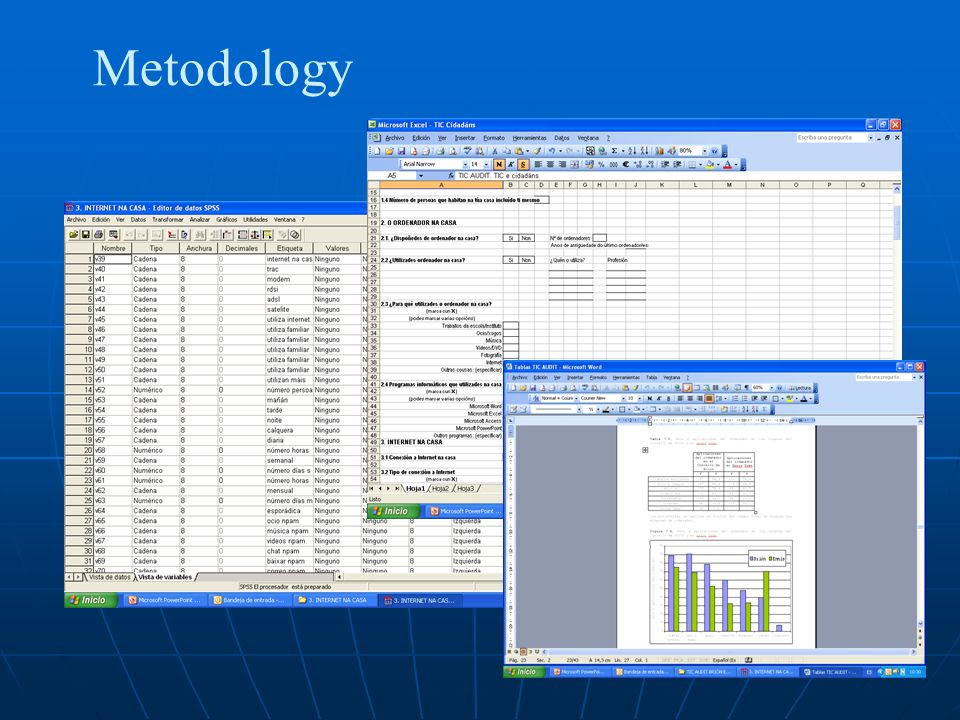Click the Insert Function fx icon

(451, 176)
